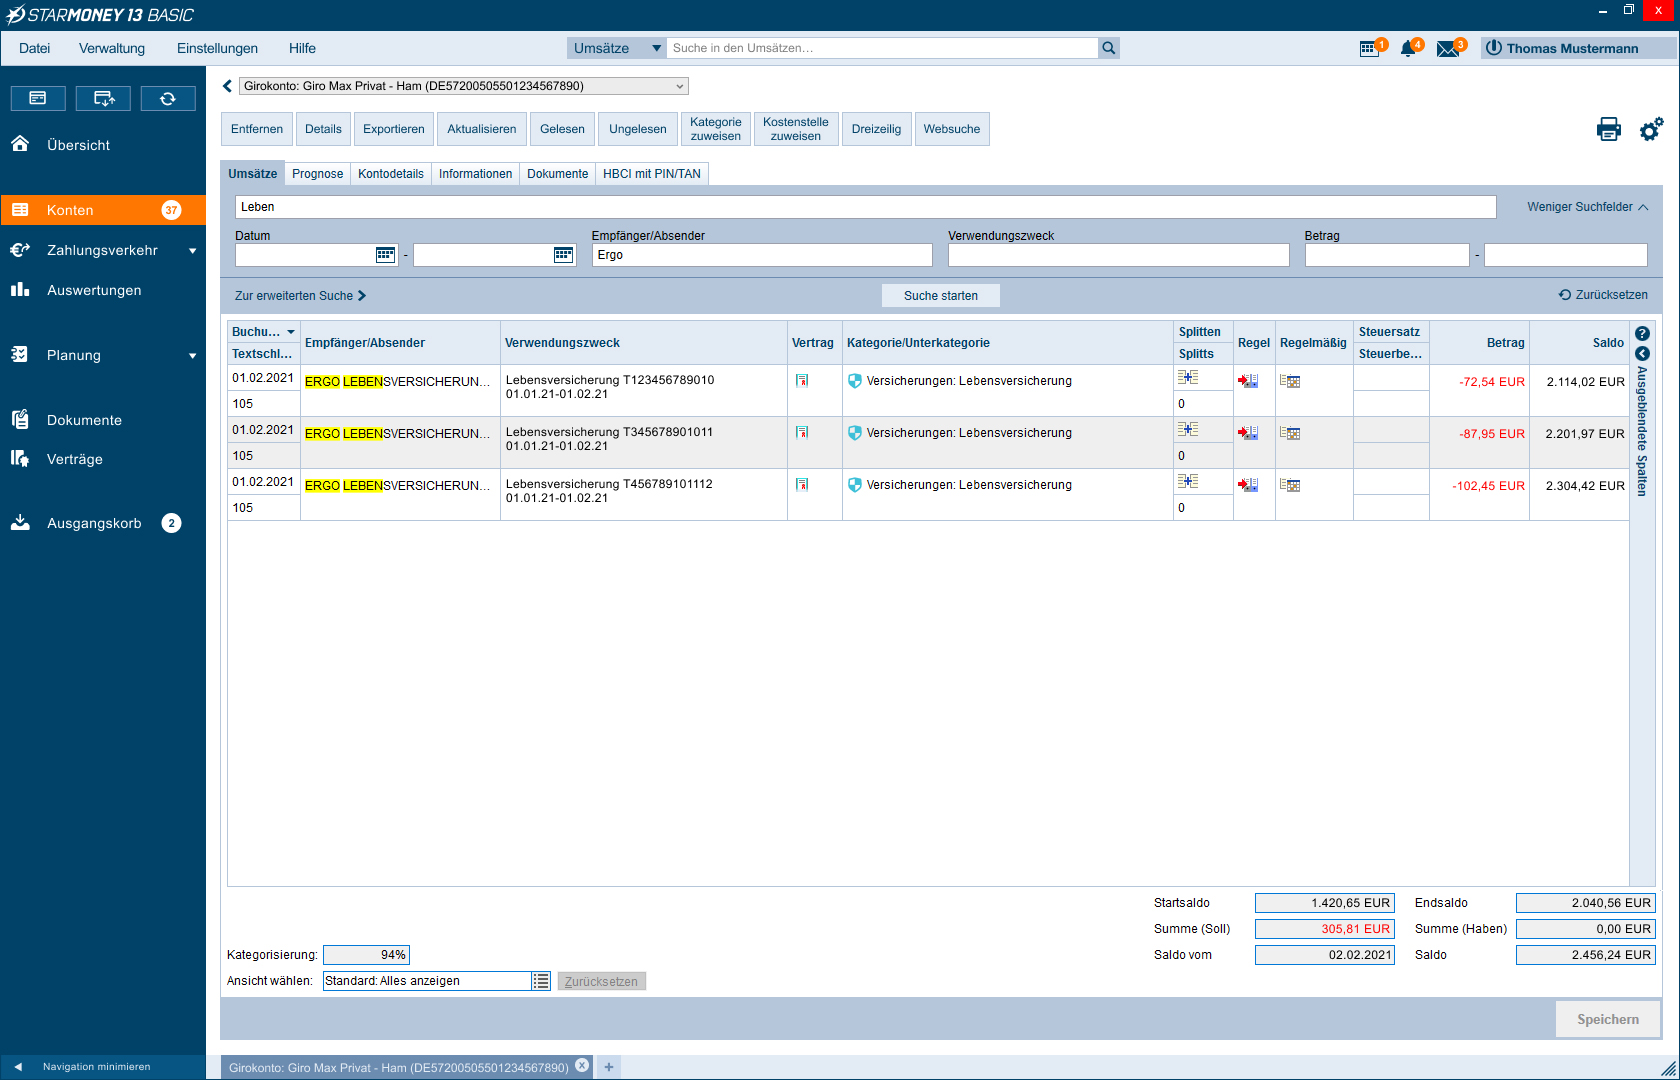Go to Zur erweiterten Suche
1680x1080 pixels.
(300, 296)
